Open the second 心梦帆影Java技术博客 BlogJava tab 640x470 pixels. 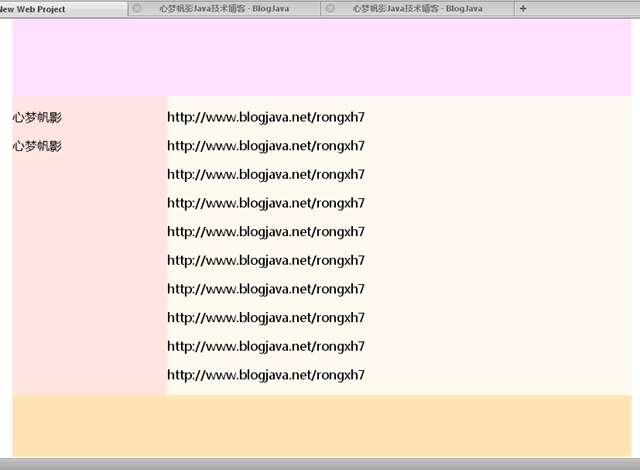418,9
